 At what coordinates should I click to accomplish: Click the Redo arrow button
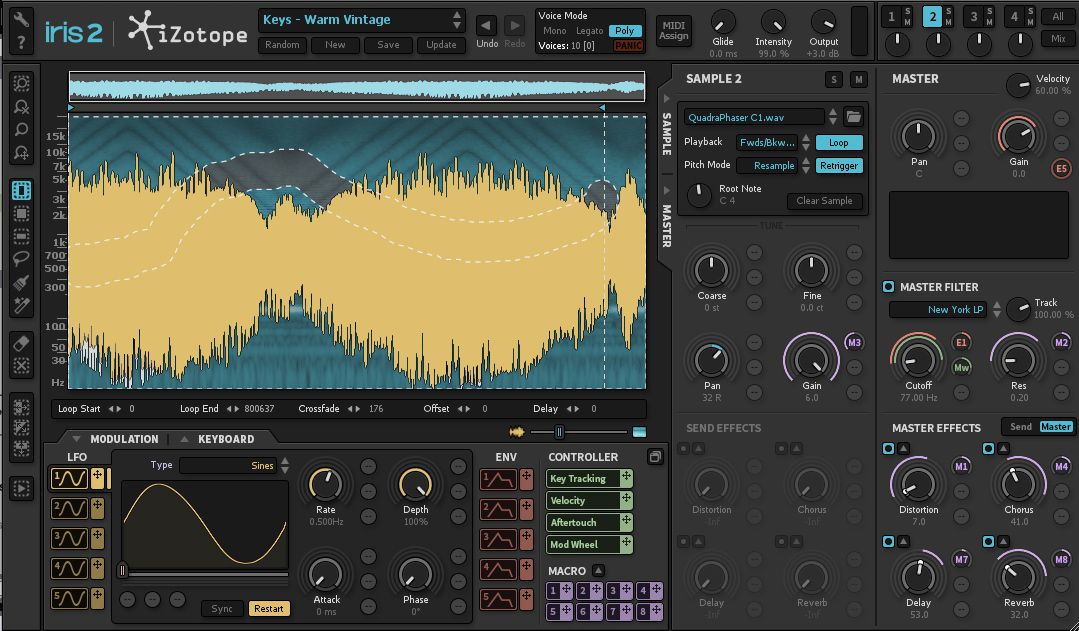point(514,27)
